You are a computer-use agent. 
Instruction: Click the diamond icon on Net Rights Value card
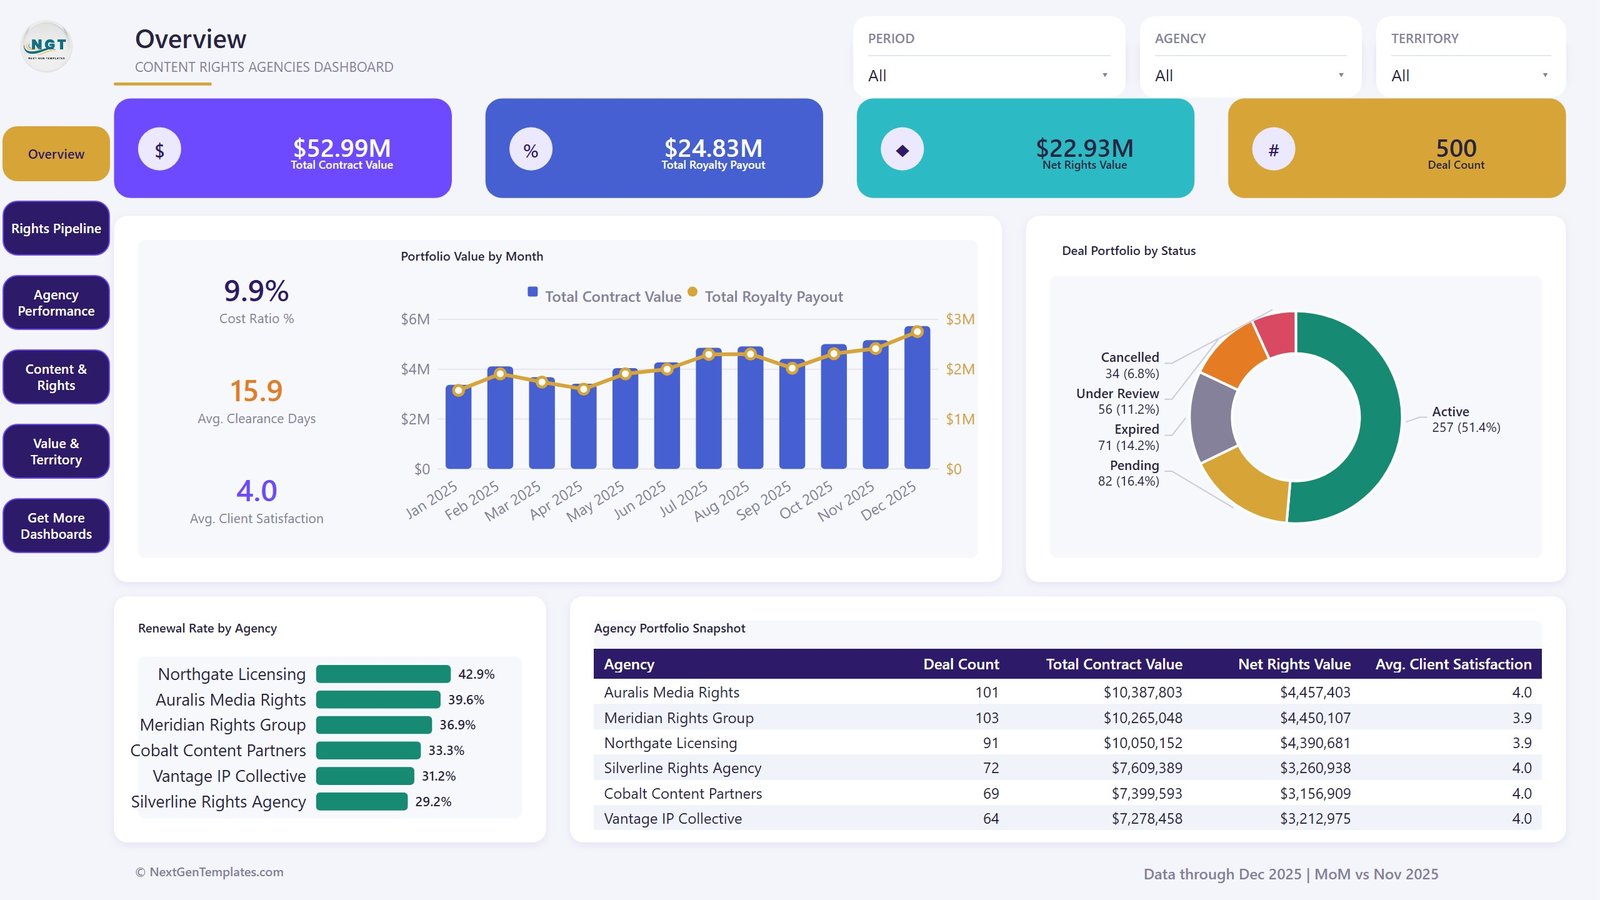pyautogui.click(x=902, y=150)
